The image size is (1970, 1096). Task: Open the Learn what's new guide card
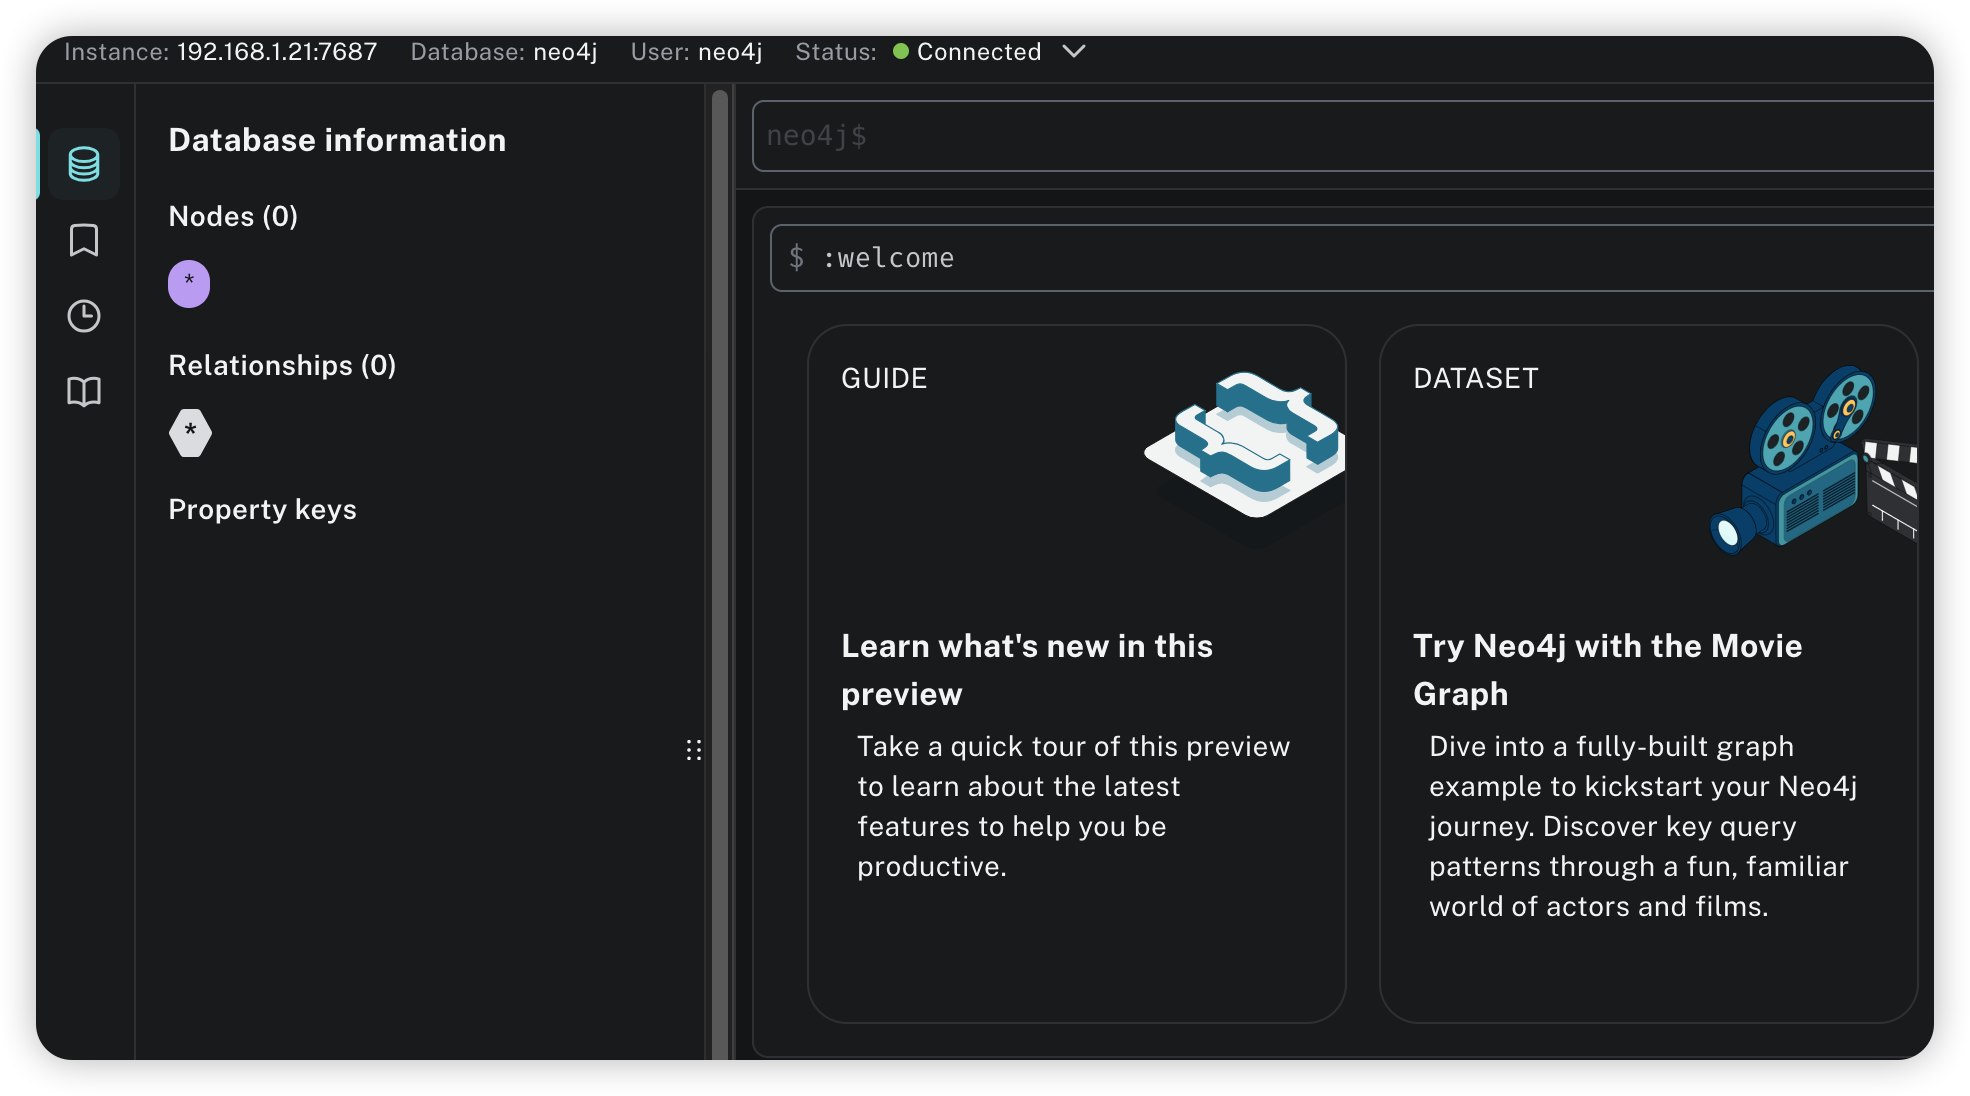(1077, 673)
